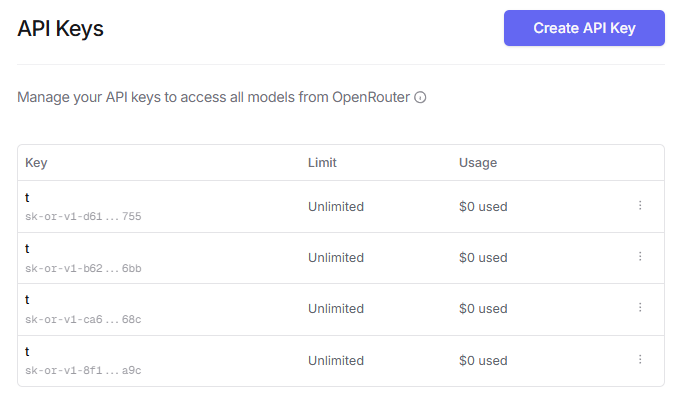Open options menu for key sk-or-v1-d61...755
Image resolution: width=678 pixels, height=415 pixels.
[640, 205]
